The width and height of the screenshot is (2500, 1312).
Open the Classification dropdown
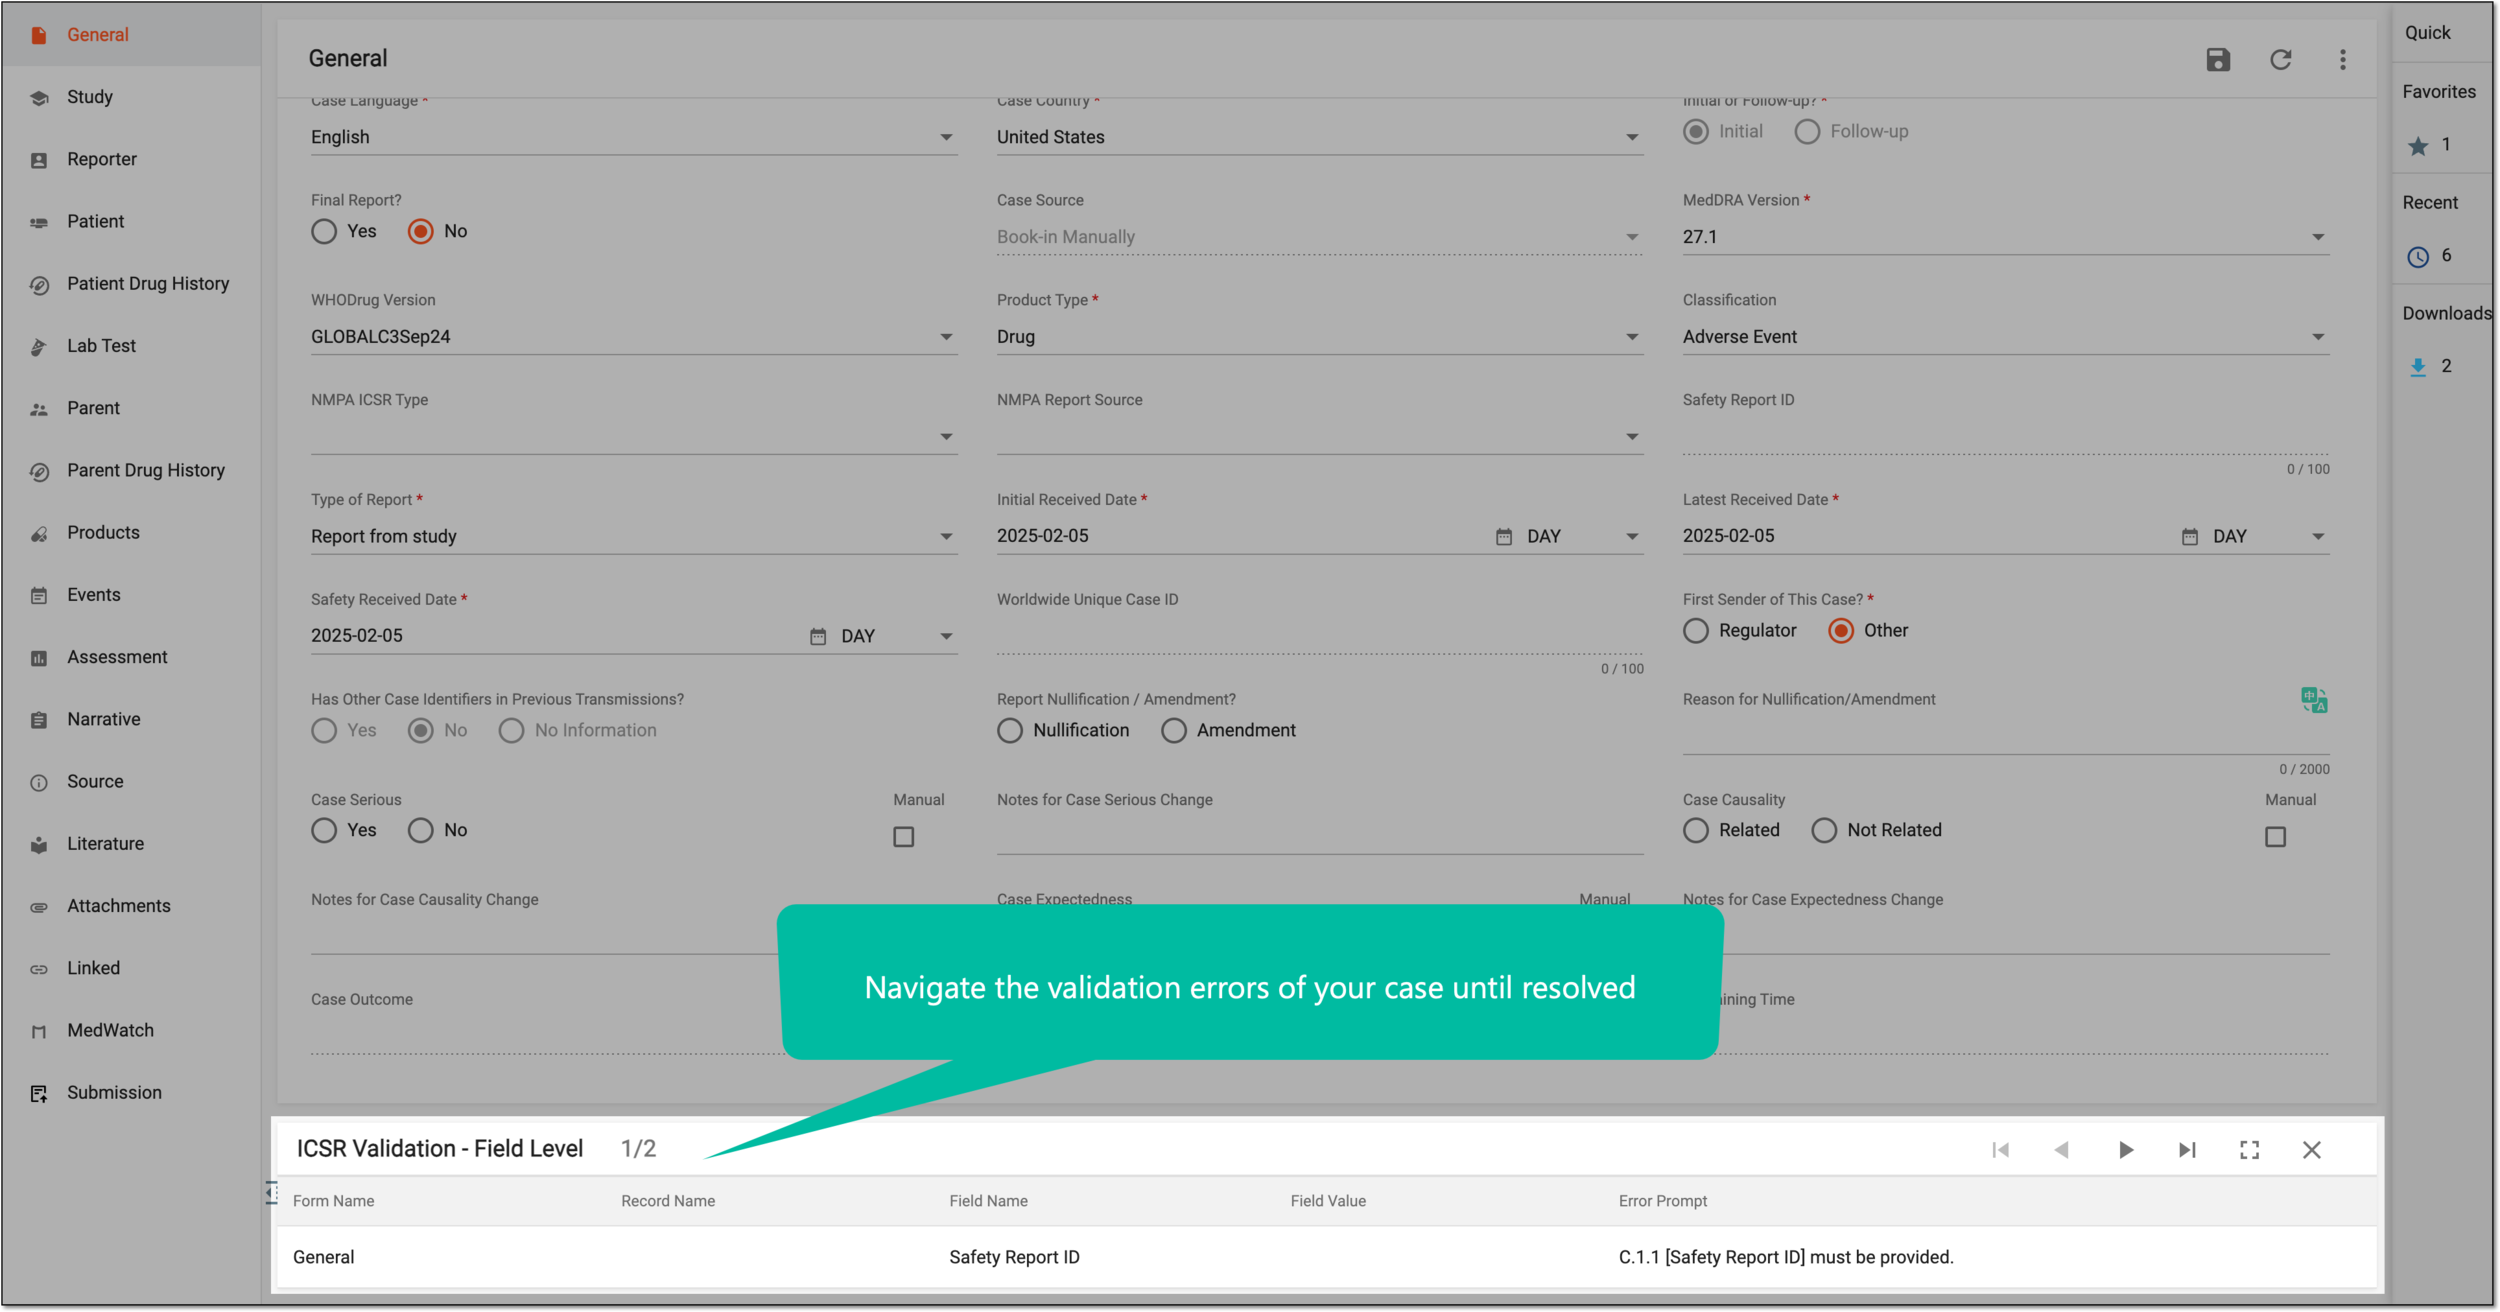click(2006, 337)
